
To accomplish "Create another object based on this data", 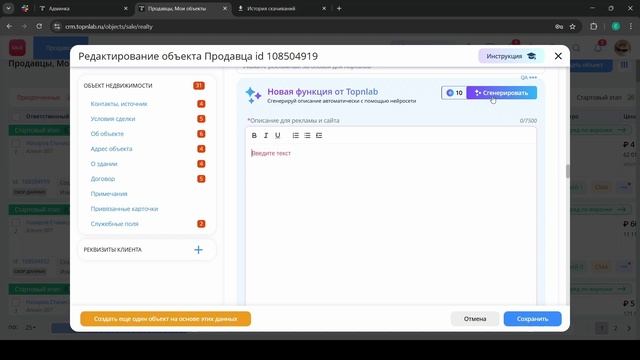I will point(165,319).
